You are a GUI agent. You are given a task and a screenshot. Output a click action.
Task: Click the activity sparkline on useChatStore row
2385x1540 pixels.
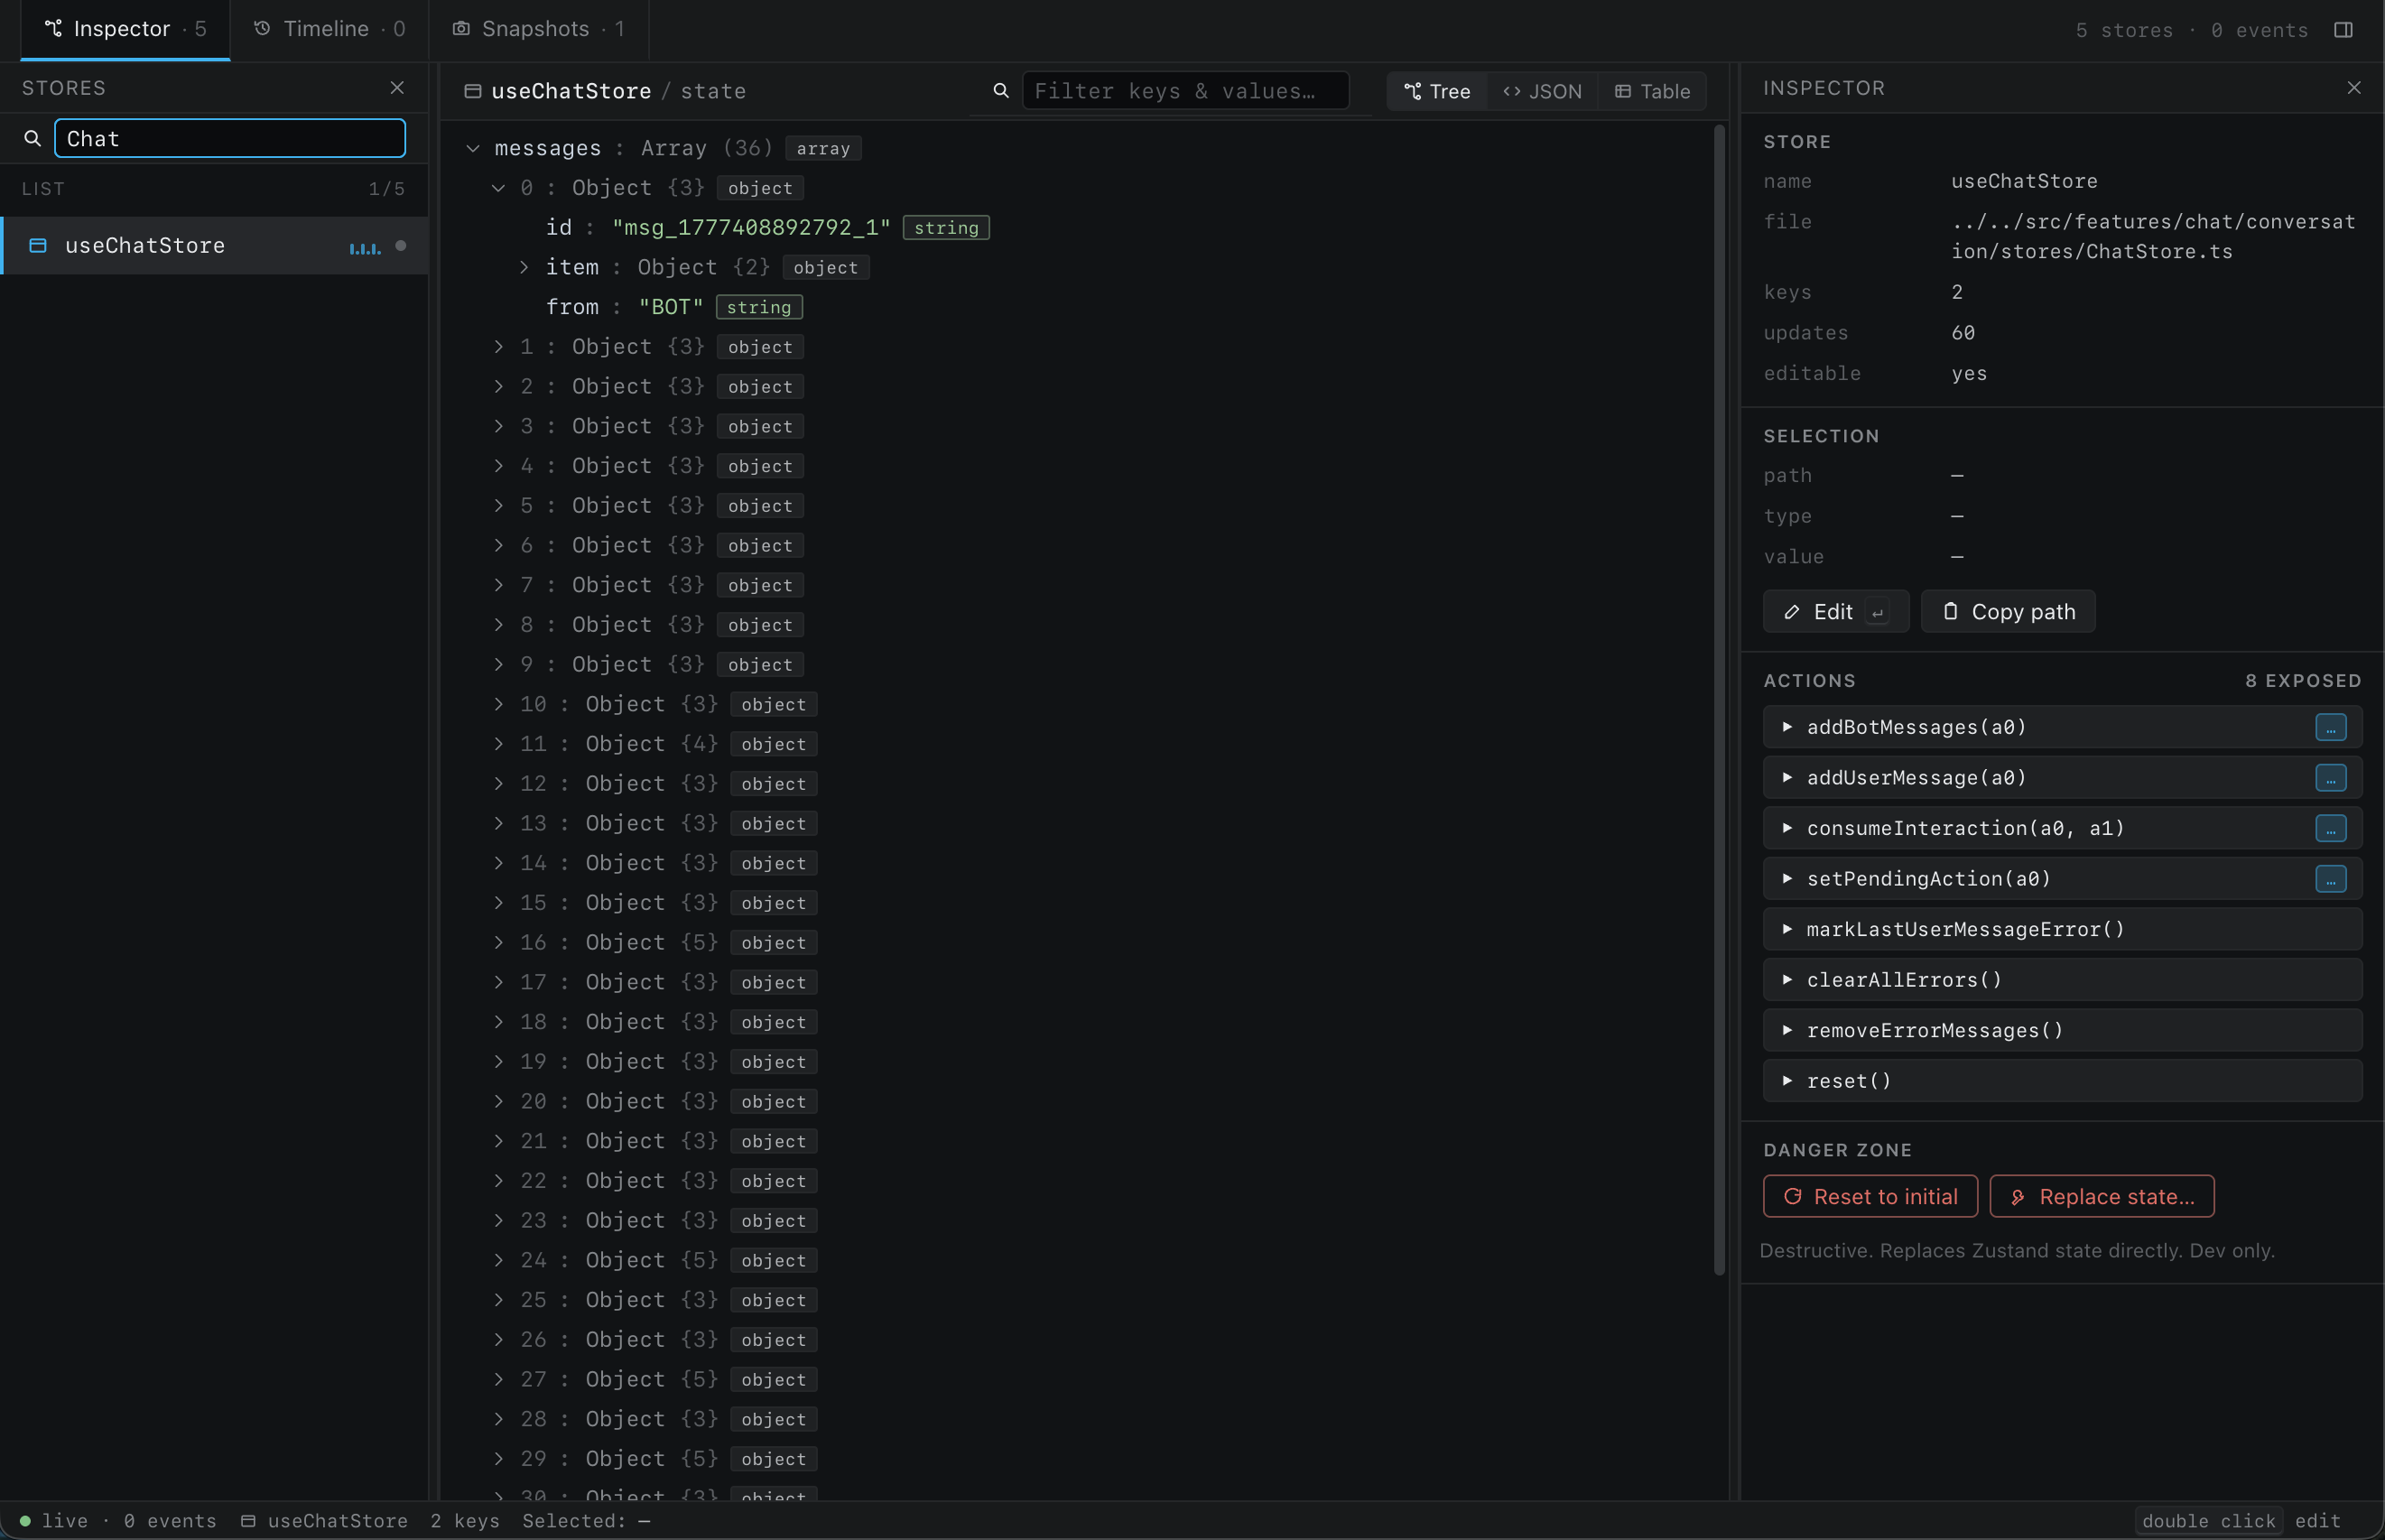[365, 247]
